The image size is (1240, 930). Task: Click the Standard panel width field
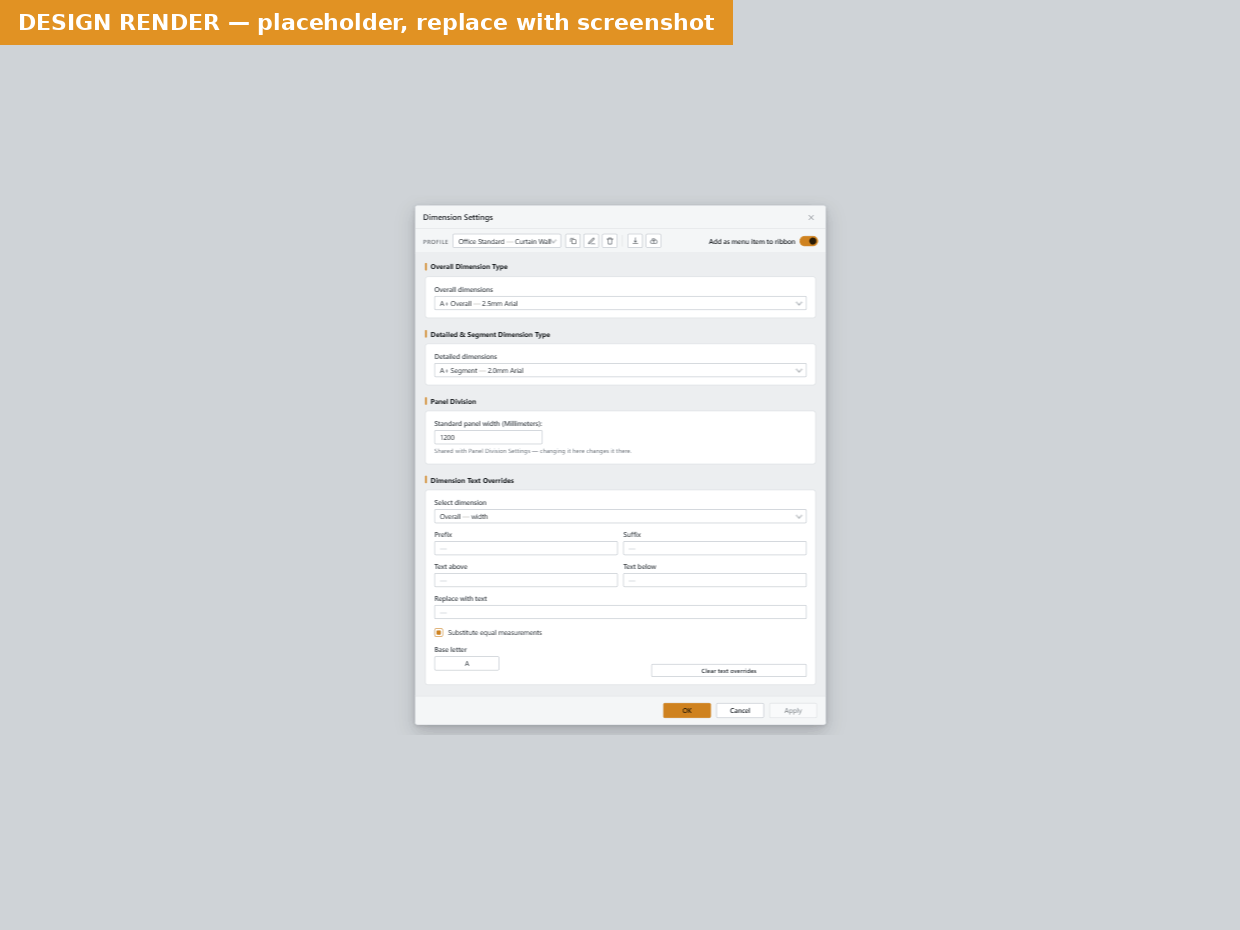tap(488, 437)
